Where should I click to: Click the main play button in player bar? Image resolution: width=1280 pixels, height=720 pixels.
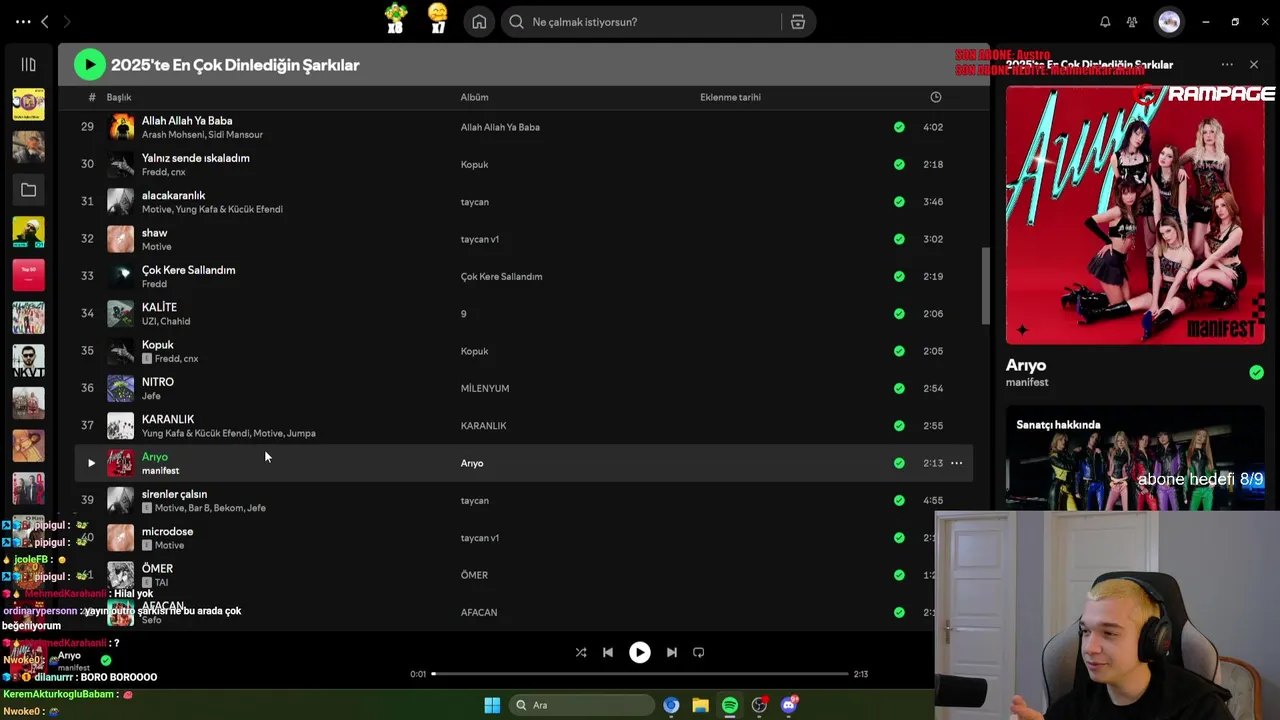point(640,652)
